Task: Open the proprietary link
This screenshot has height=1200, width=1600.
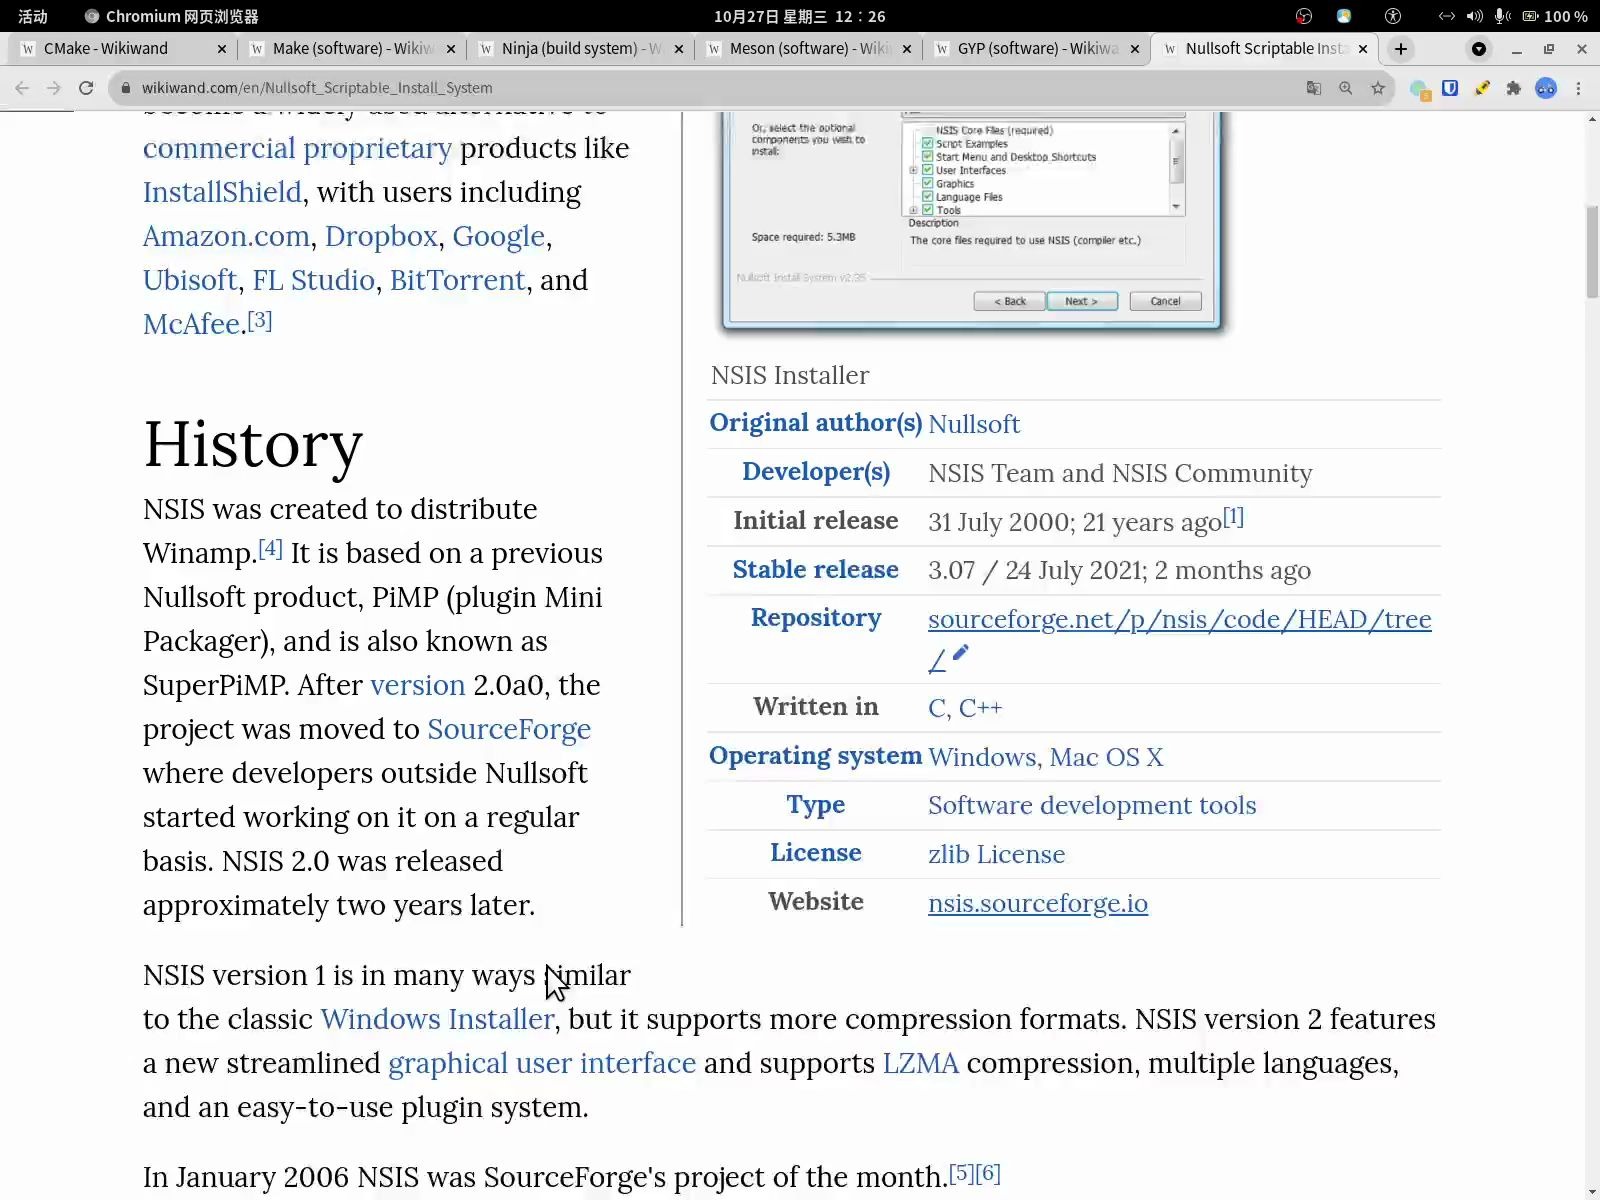Action: [378, 148]
